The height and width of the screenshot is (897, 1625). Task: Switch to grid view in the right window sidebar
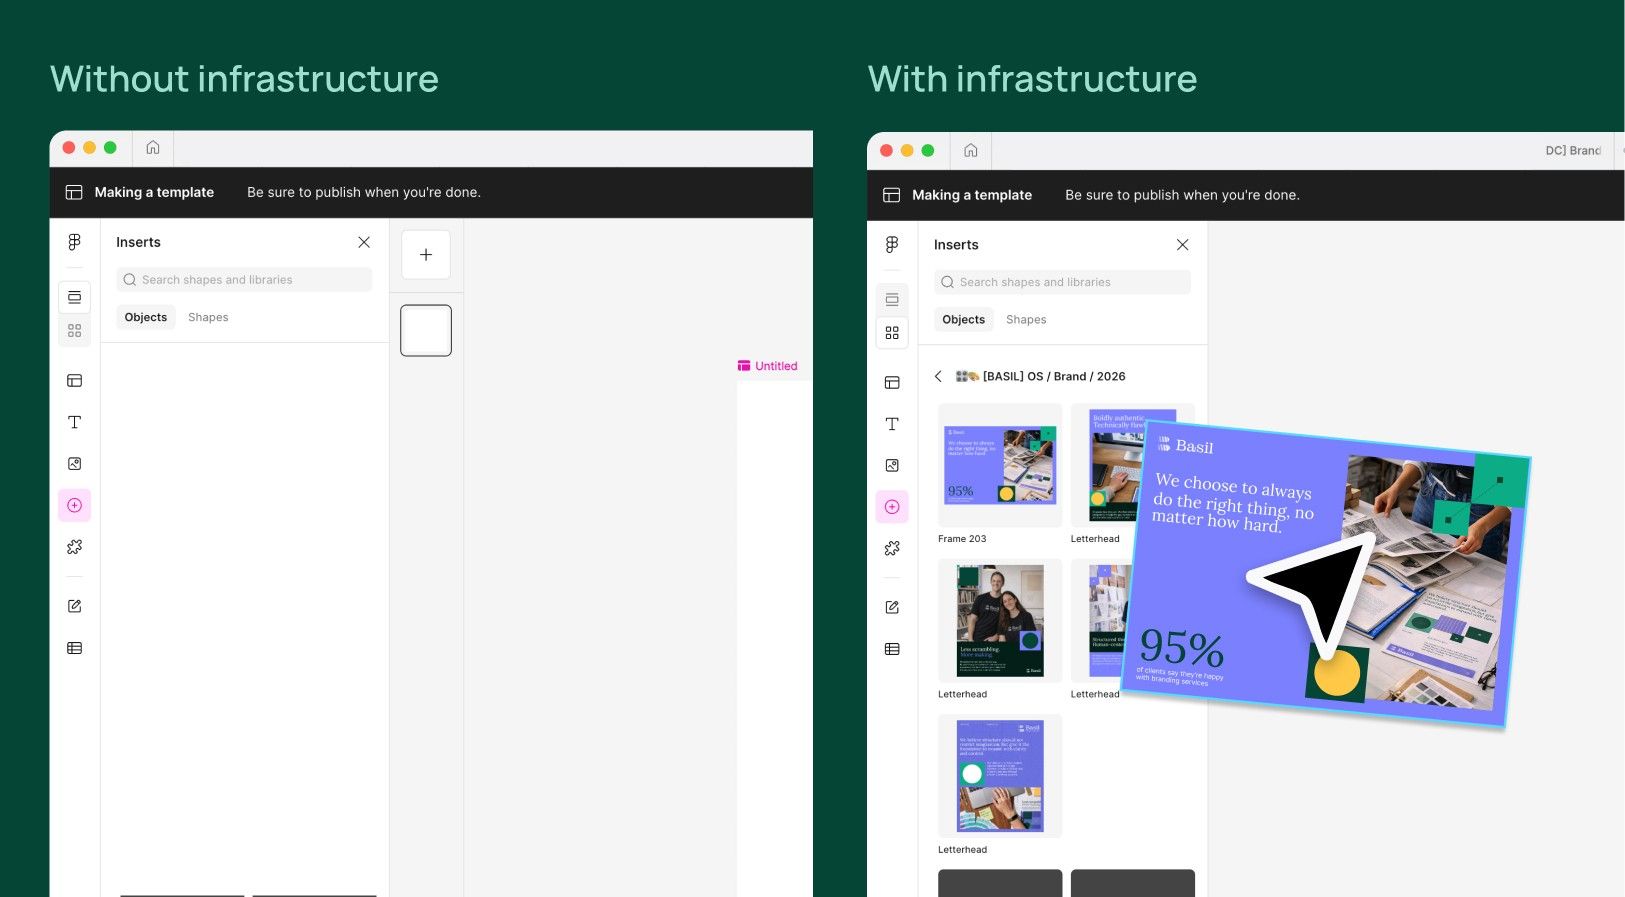point(892,333)
